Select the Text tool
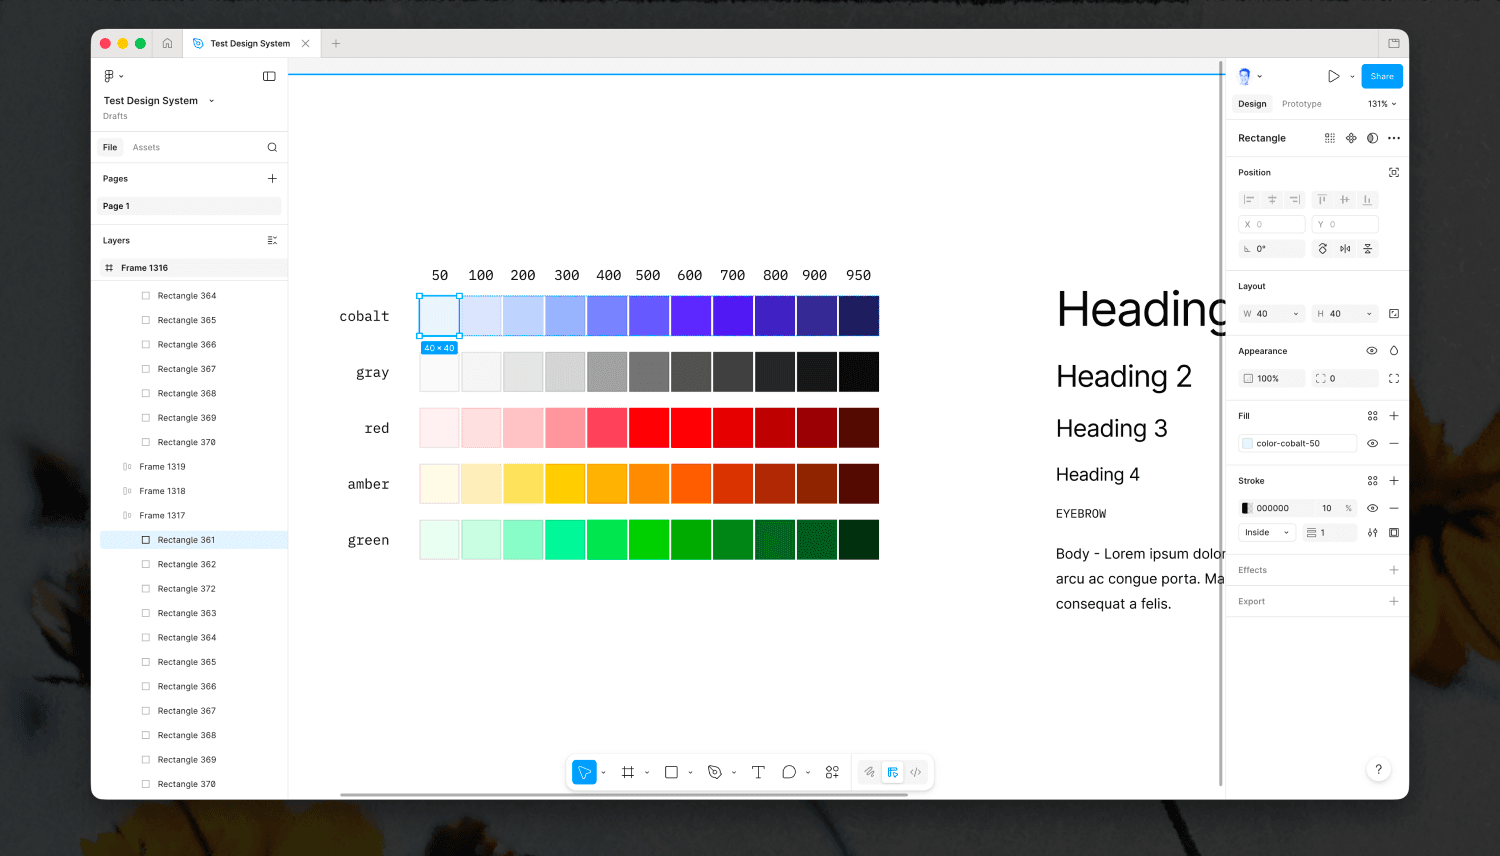The height and width of the screenshot is (856, 1500). 758,772
